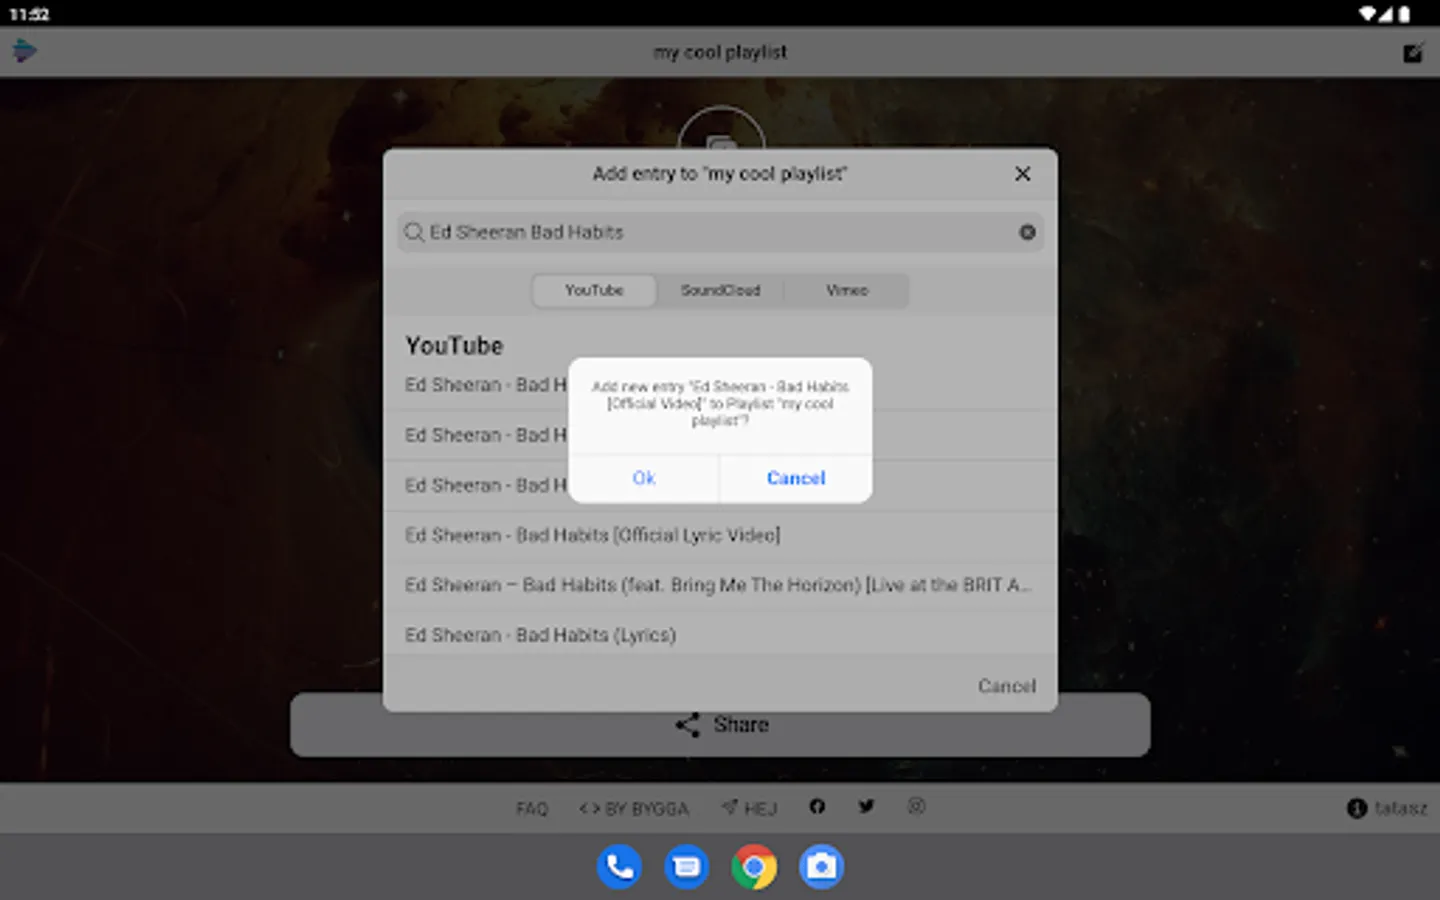Switch to the Vimeo tab
The image size is (1440, 900).
click(x=847, y=290)
